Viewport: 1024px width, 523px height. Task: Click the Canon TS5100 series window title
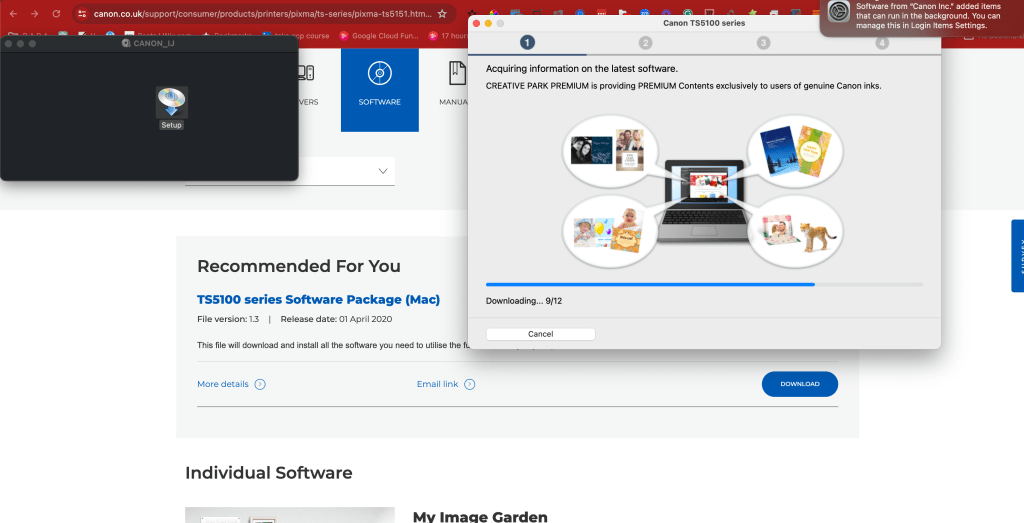[704, 23]
